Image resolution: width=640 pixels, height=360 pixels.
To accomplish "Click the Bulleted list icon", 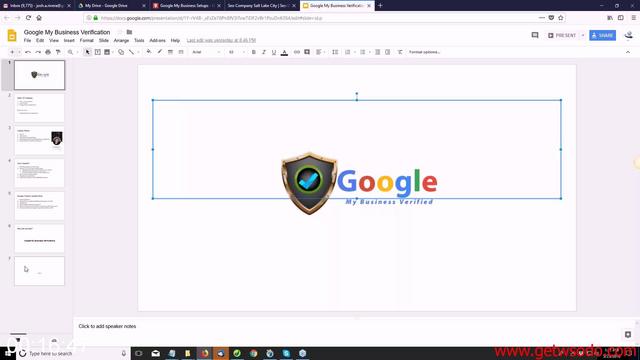I will 362,52.
